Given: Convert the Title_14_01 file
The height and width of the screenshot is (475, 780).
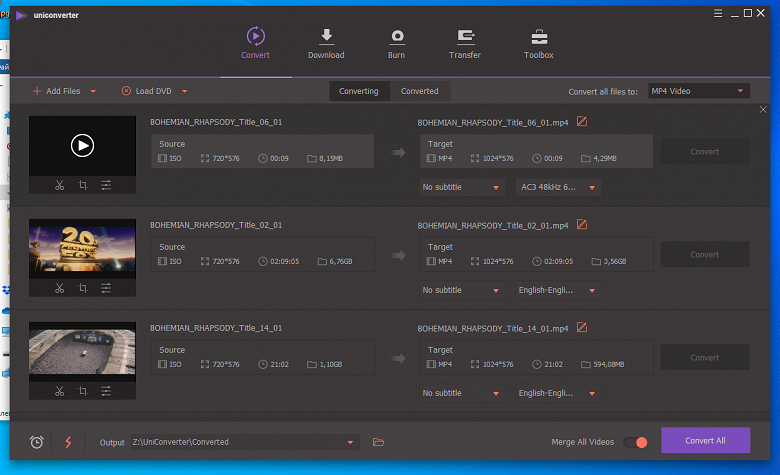Looking at the screenshot, I should click(x=705, y=358).
